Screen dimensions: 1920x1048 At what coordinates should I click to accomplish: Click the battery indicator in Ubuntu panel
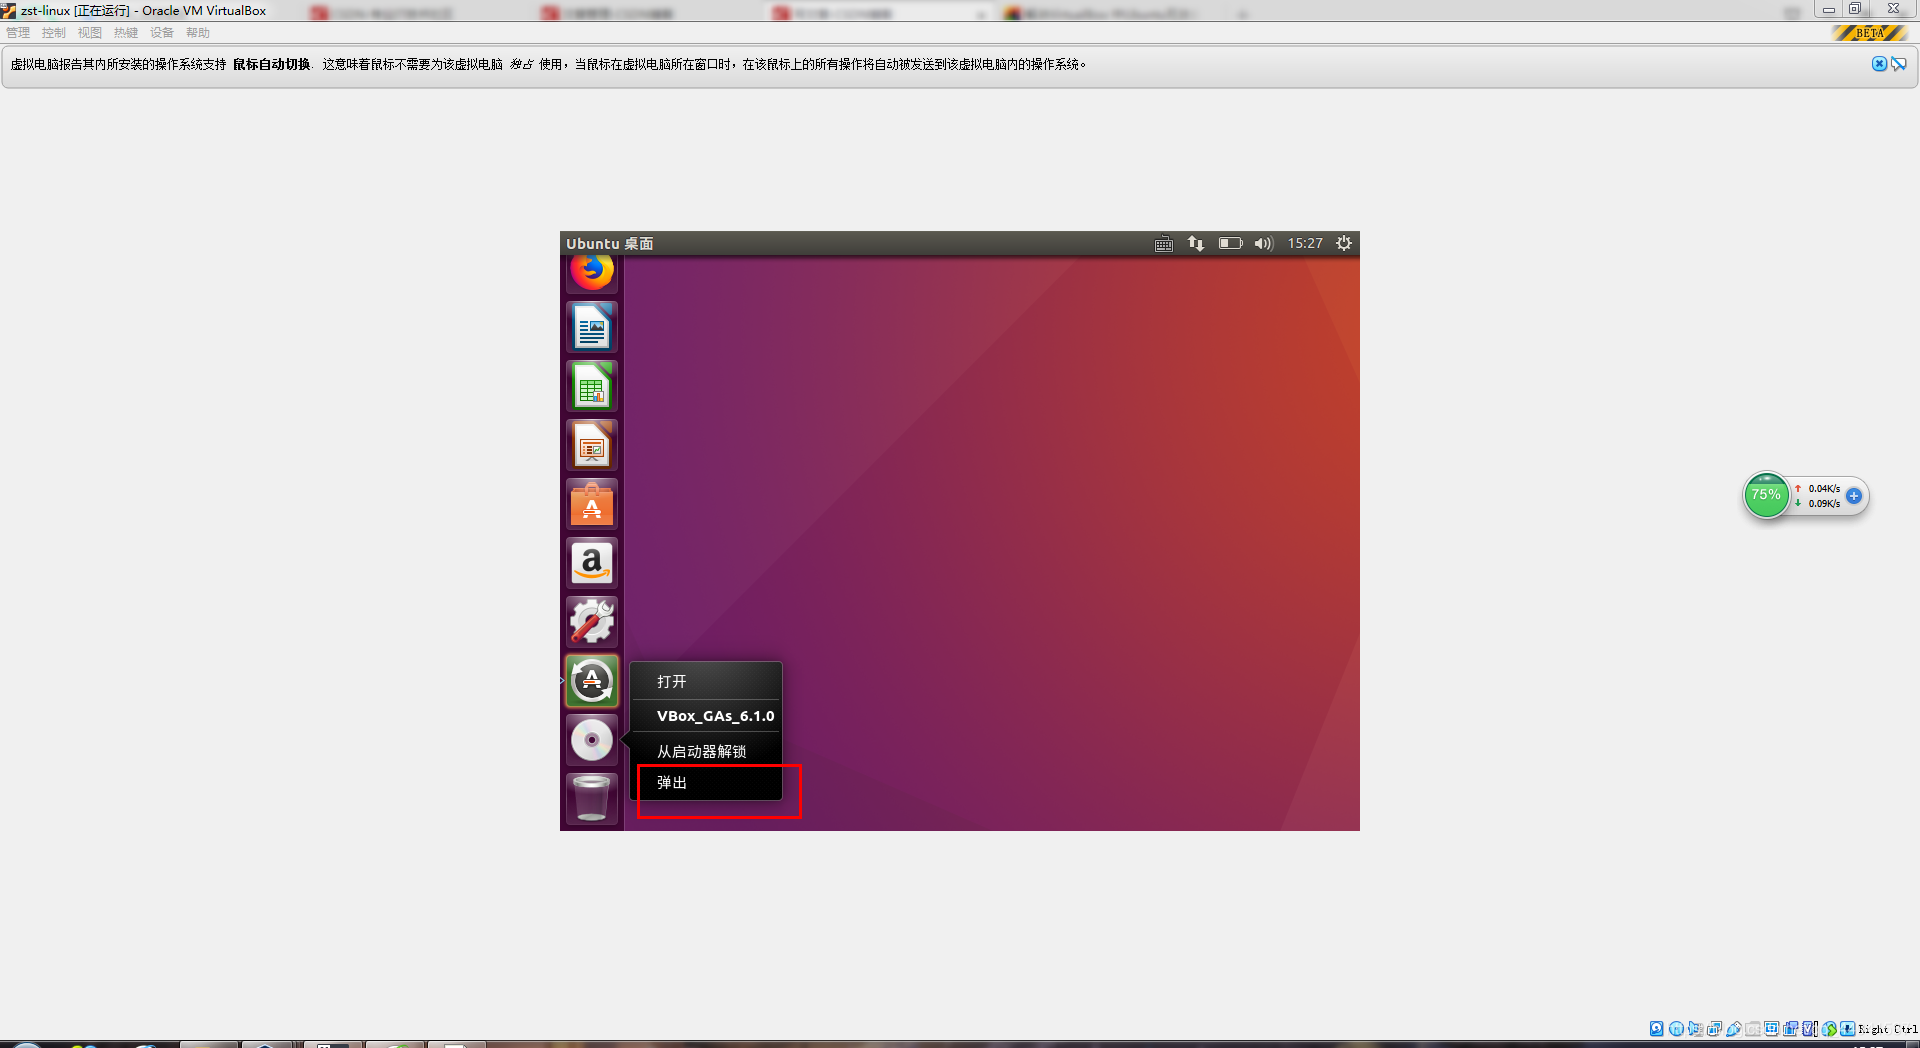click(x=1230, y=244)
